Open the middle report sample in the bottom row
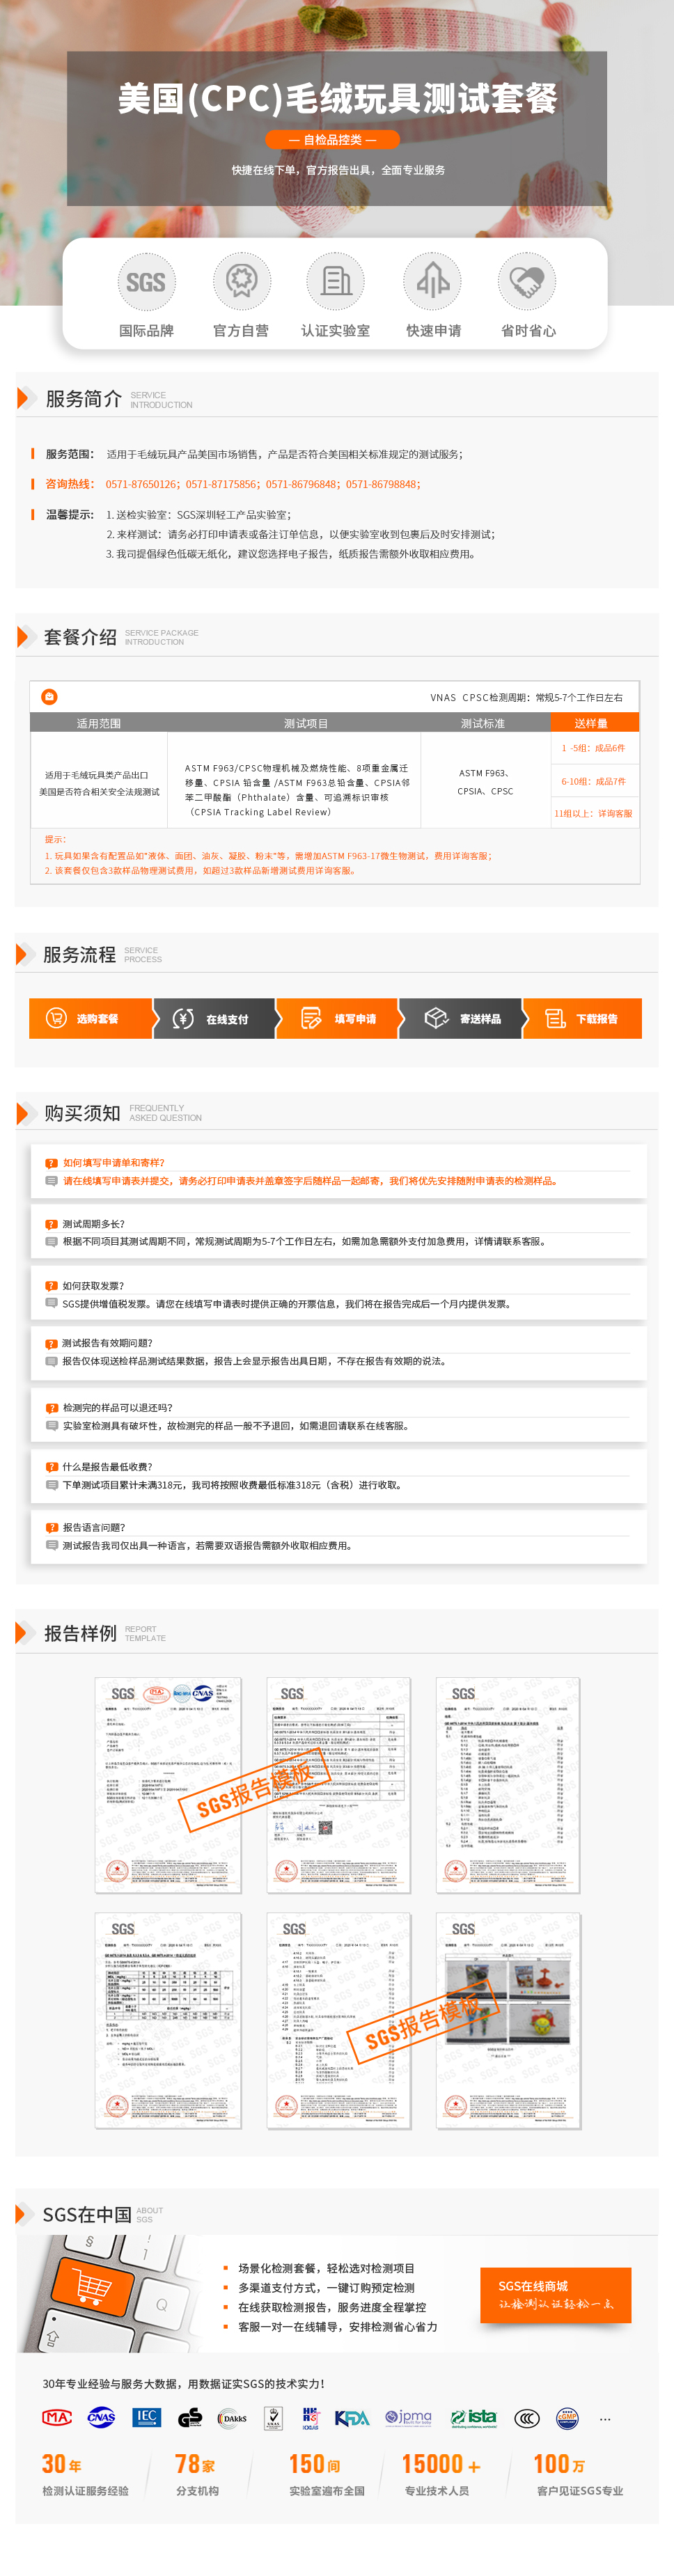This screenshot has height=2576, width=674. pos(338,2021)
